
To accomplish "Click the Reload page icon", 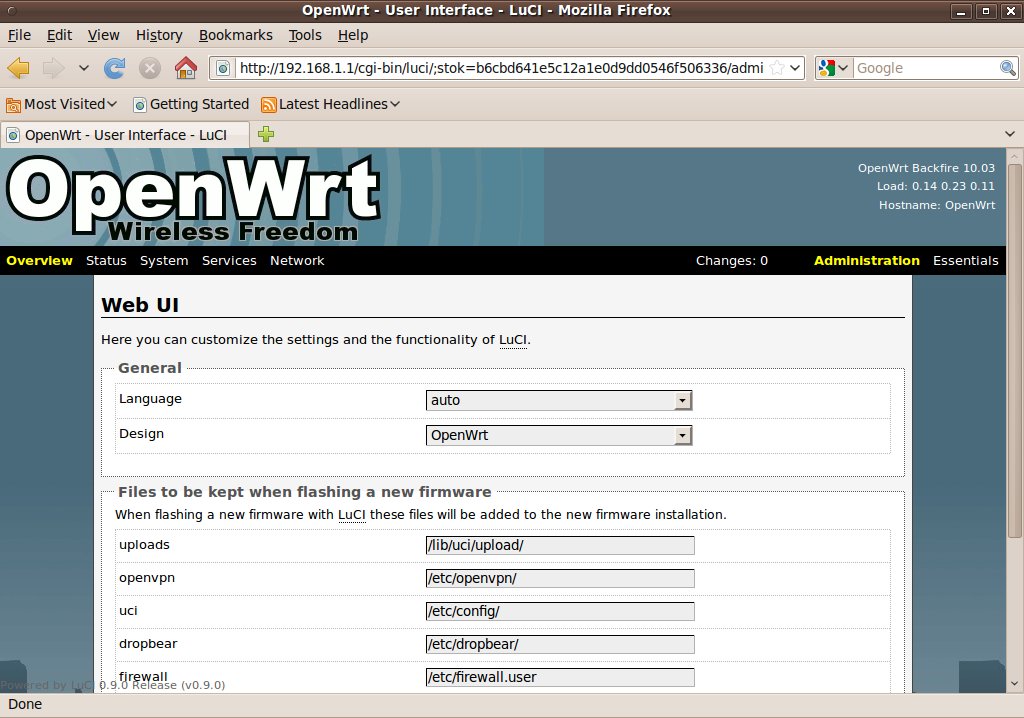I will pos(115,68).
